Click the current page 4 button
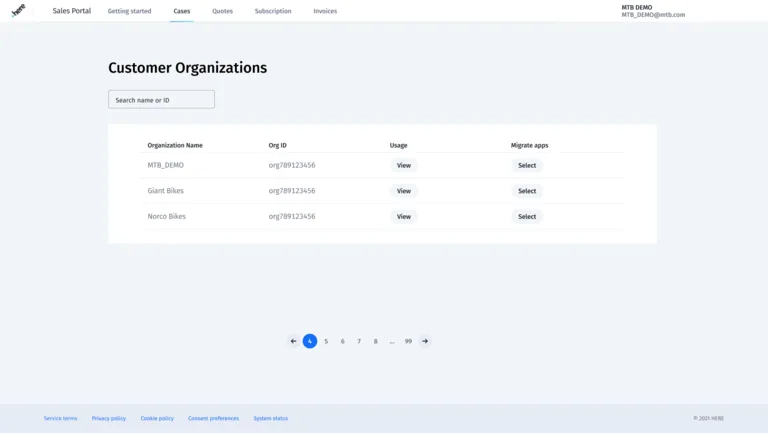 pos(310,341)
